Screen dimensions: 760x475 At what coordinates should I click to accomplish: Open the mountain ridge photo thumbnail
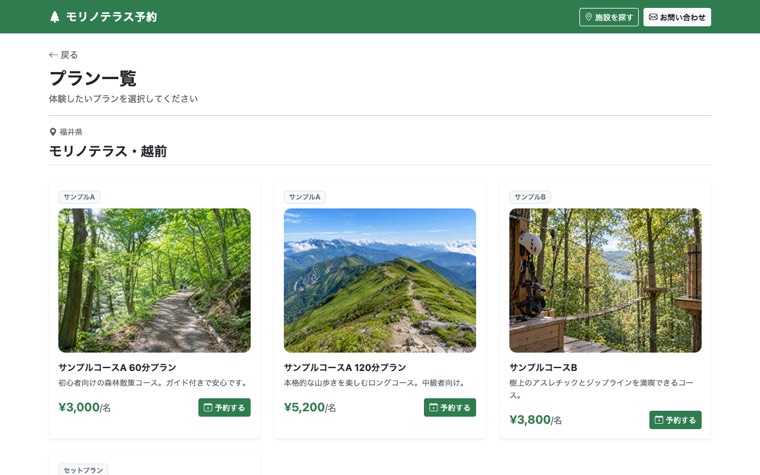(380, 280)
